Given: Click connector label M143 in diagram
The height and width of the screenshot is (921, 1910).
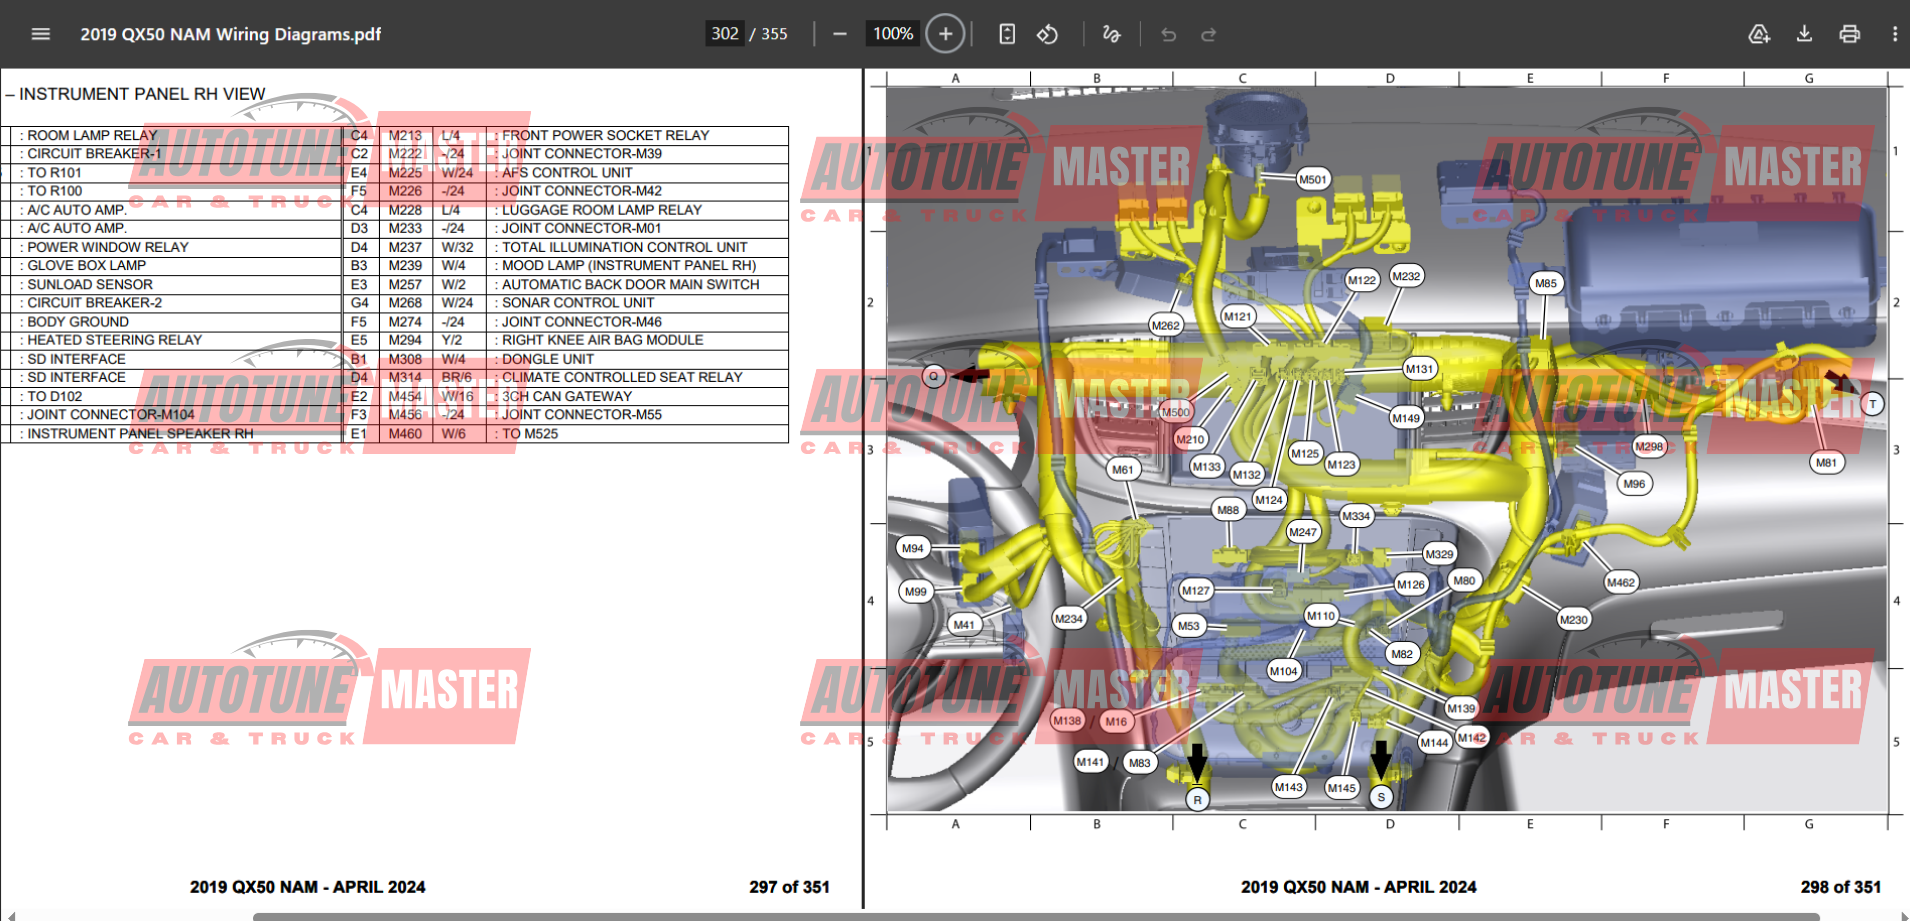Looking at the screenshot, I should coord(1289,787).
